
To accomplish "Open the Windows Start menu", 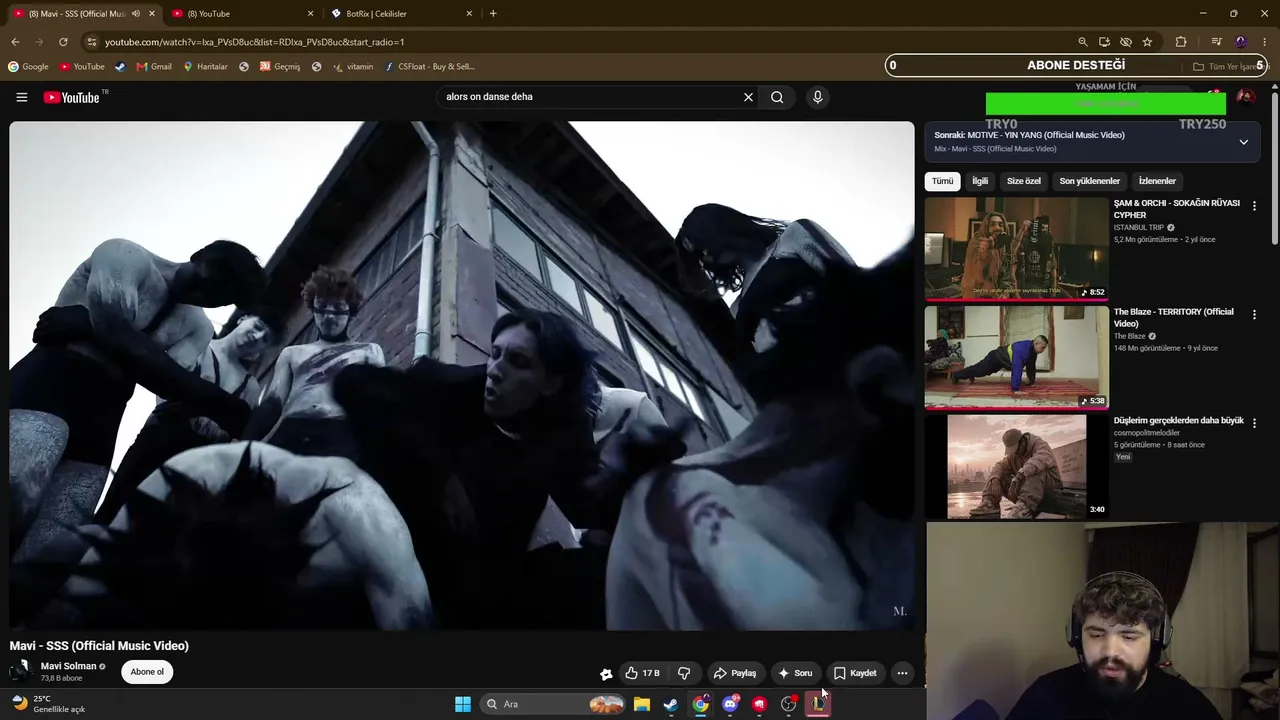I will [x=463, y=704].
